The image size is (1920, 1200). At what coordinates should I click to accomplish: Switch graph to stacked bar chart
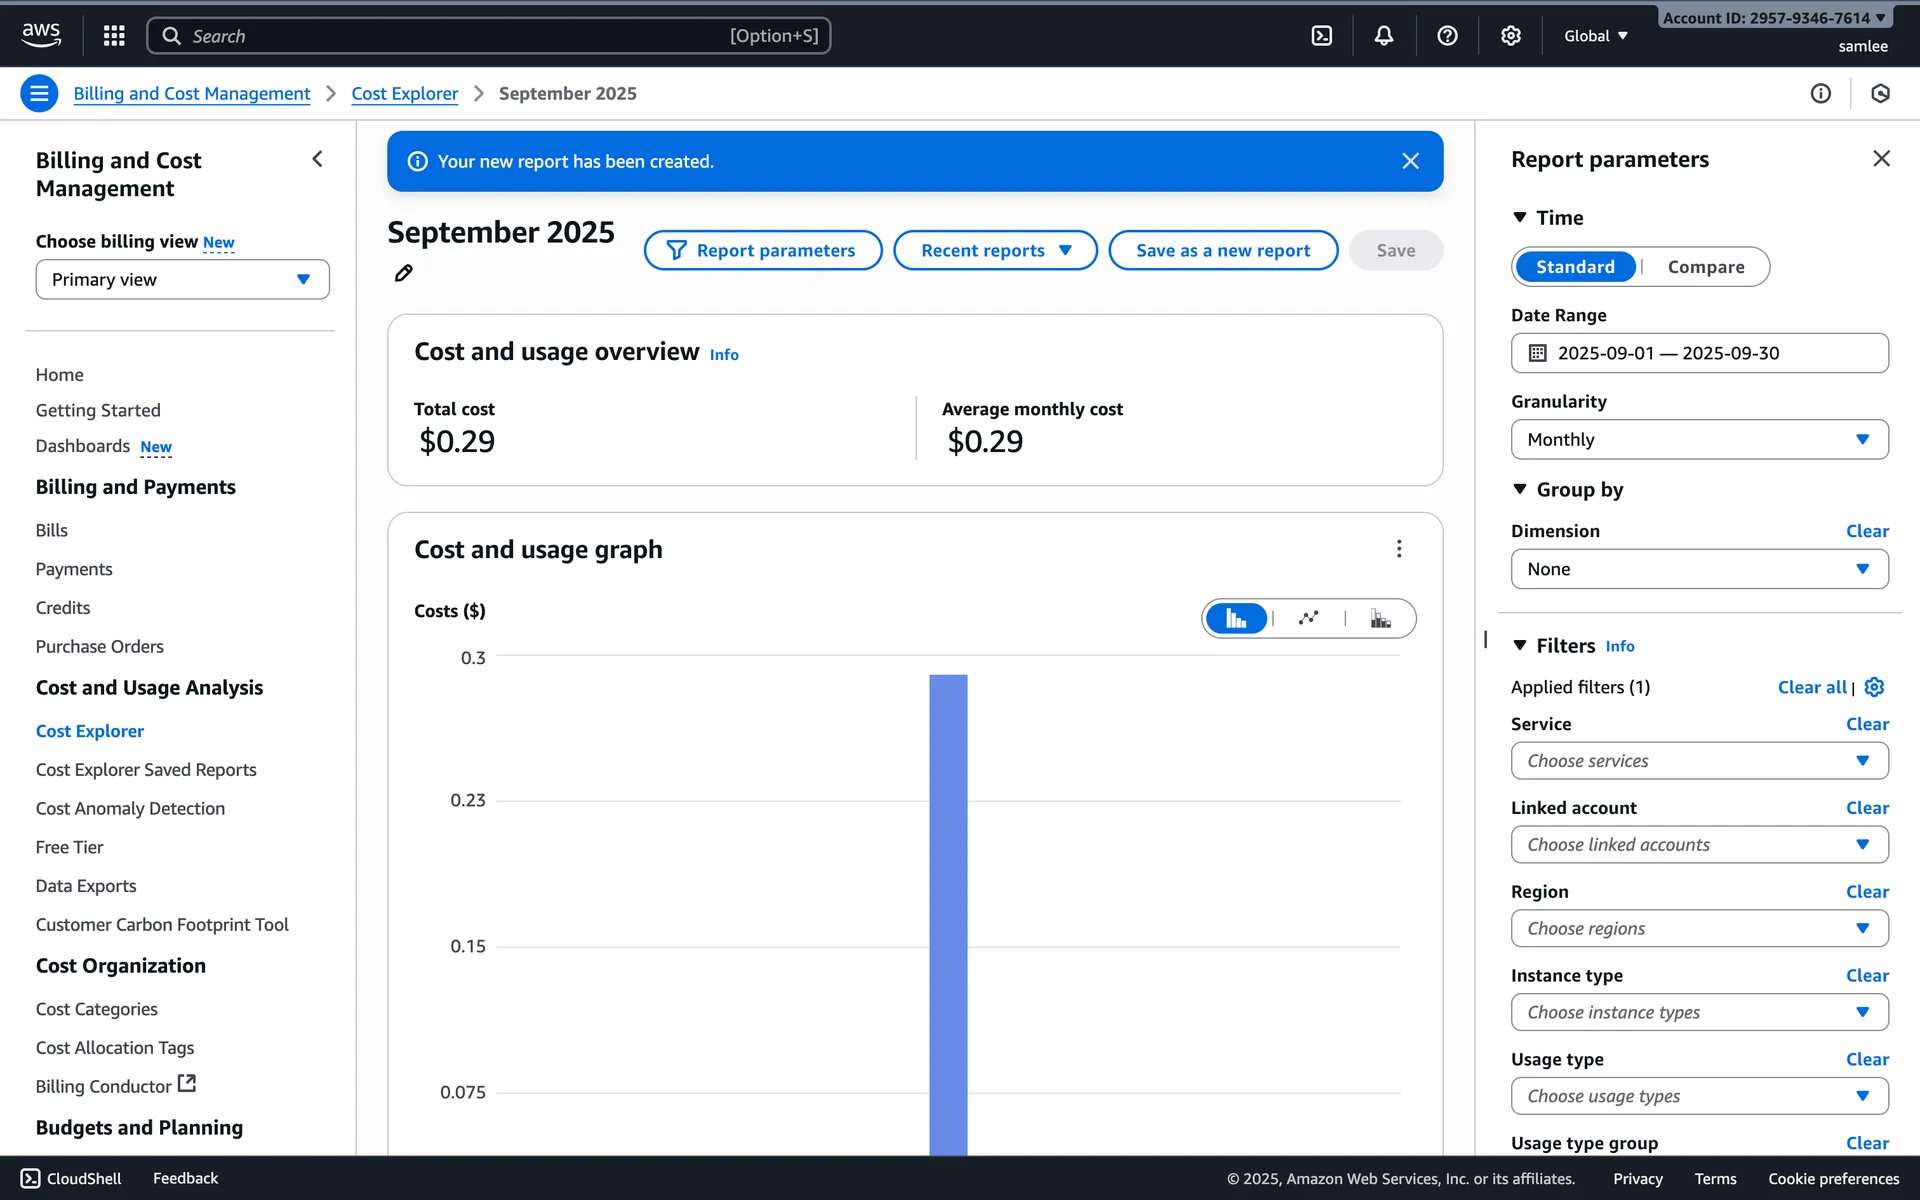point(1380,618)
